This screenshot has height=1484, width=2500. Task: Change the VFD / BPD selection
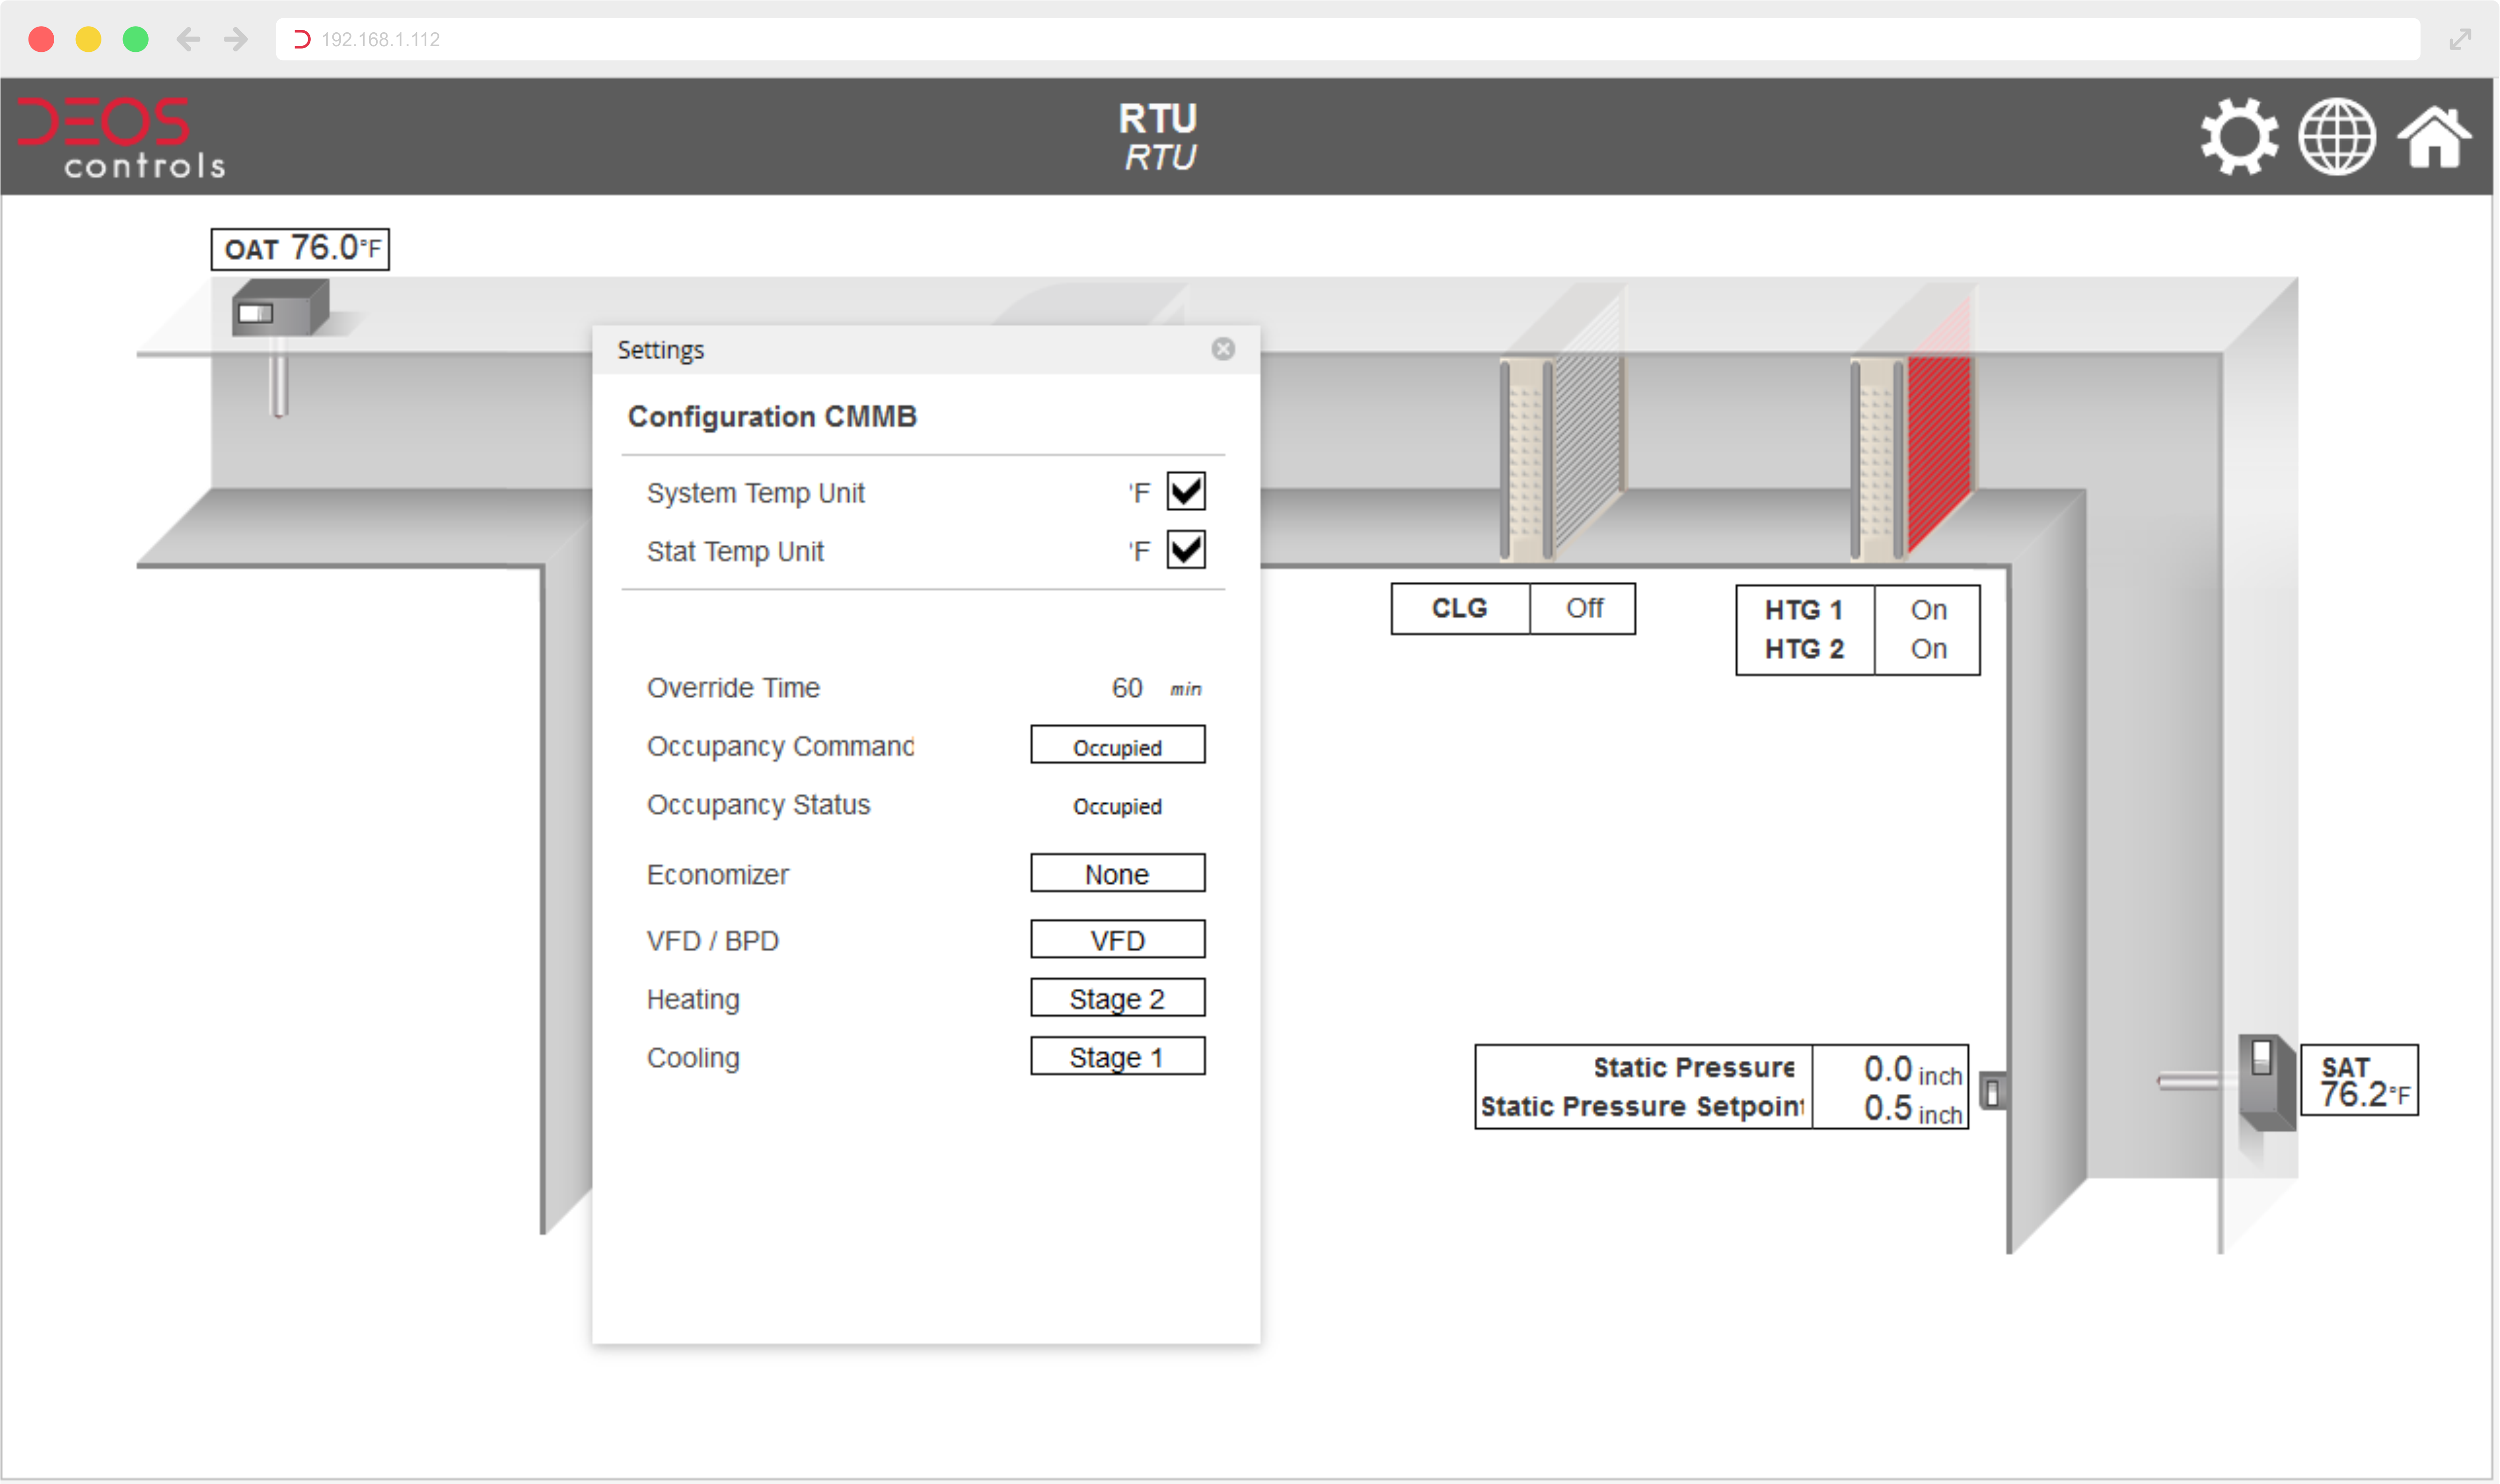[1117, 940]
